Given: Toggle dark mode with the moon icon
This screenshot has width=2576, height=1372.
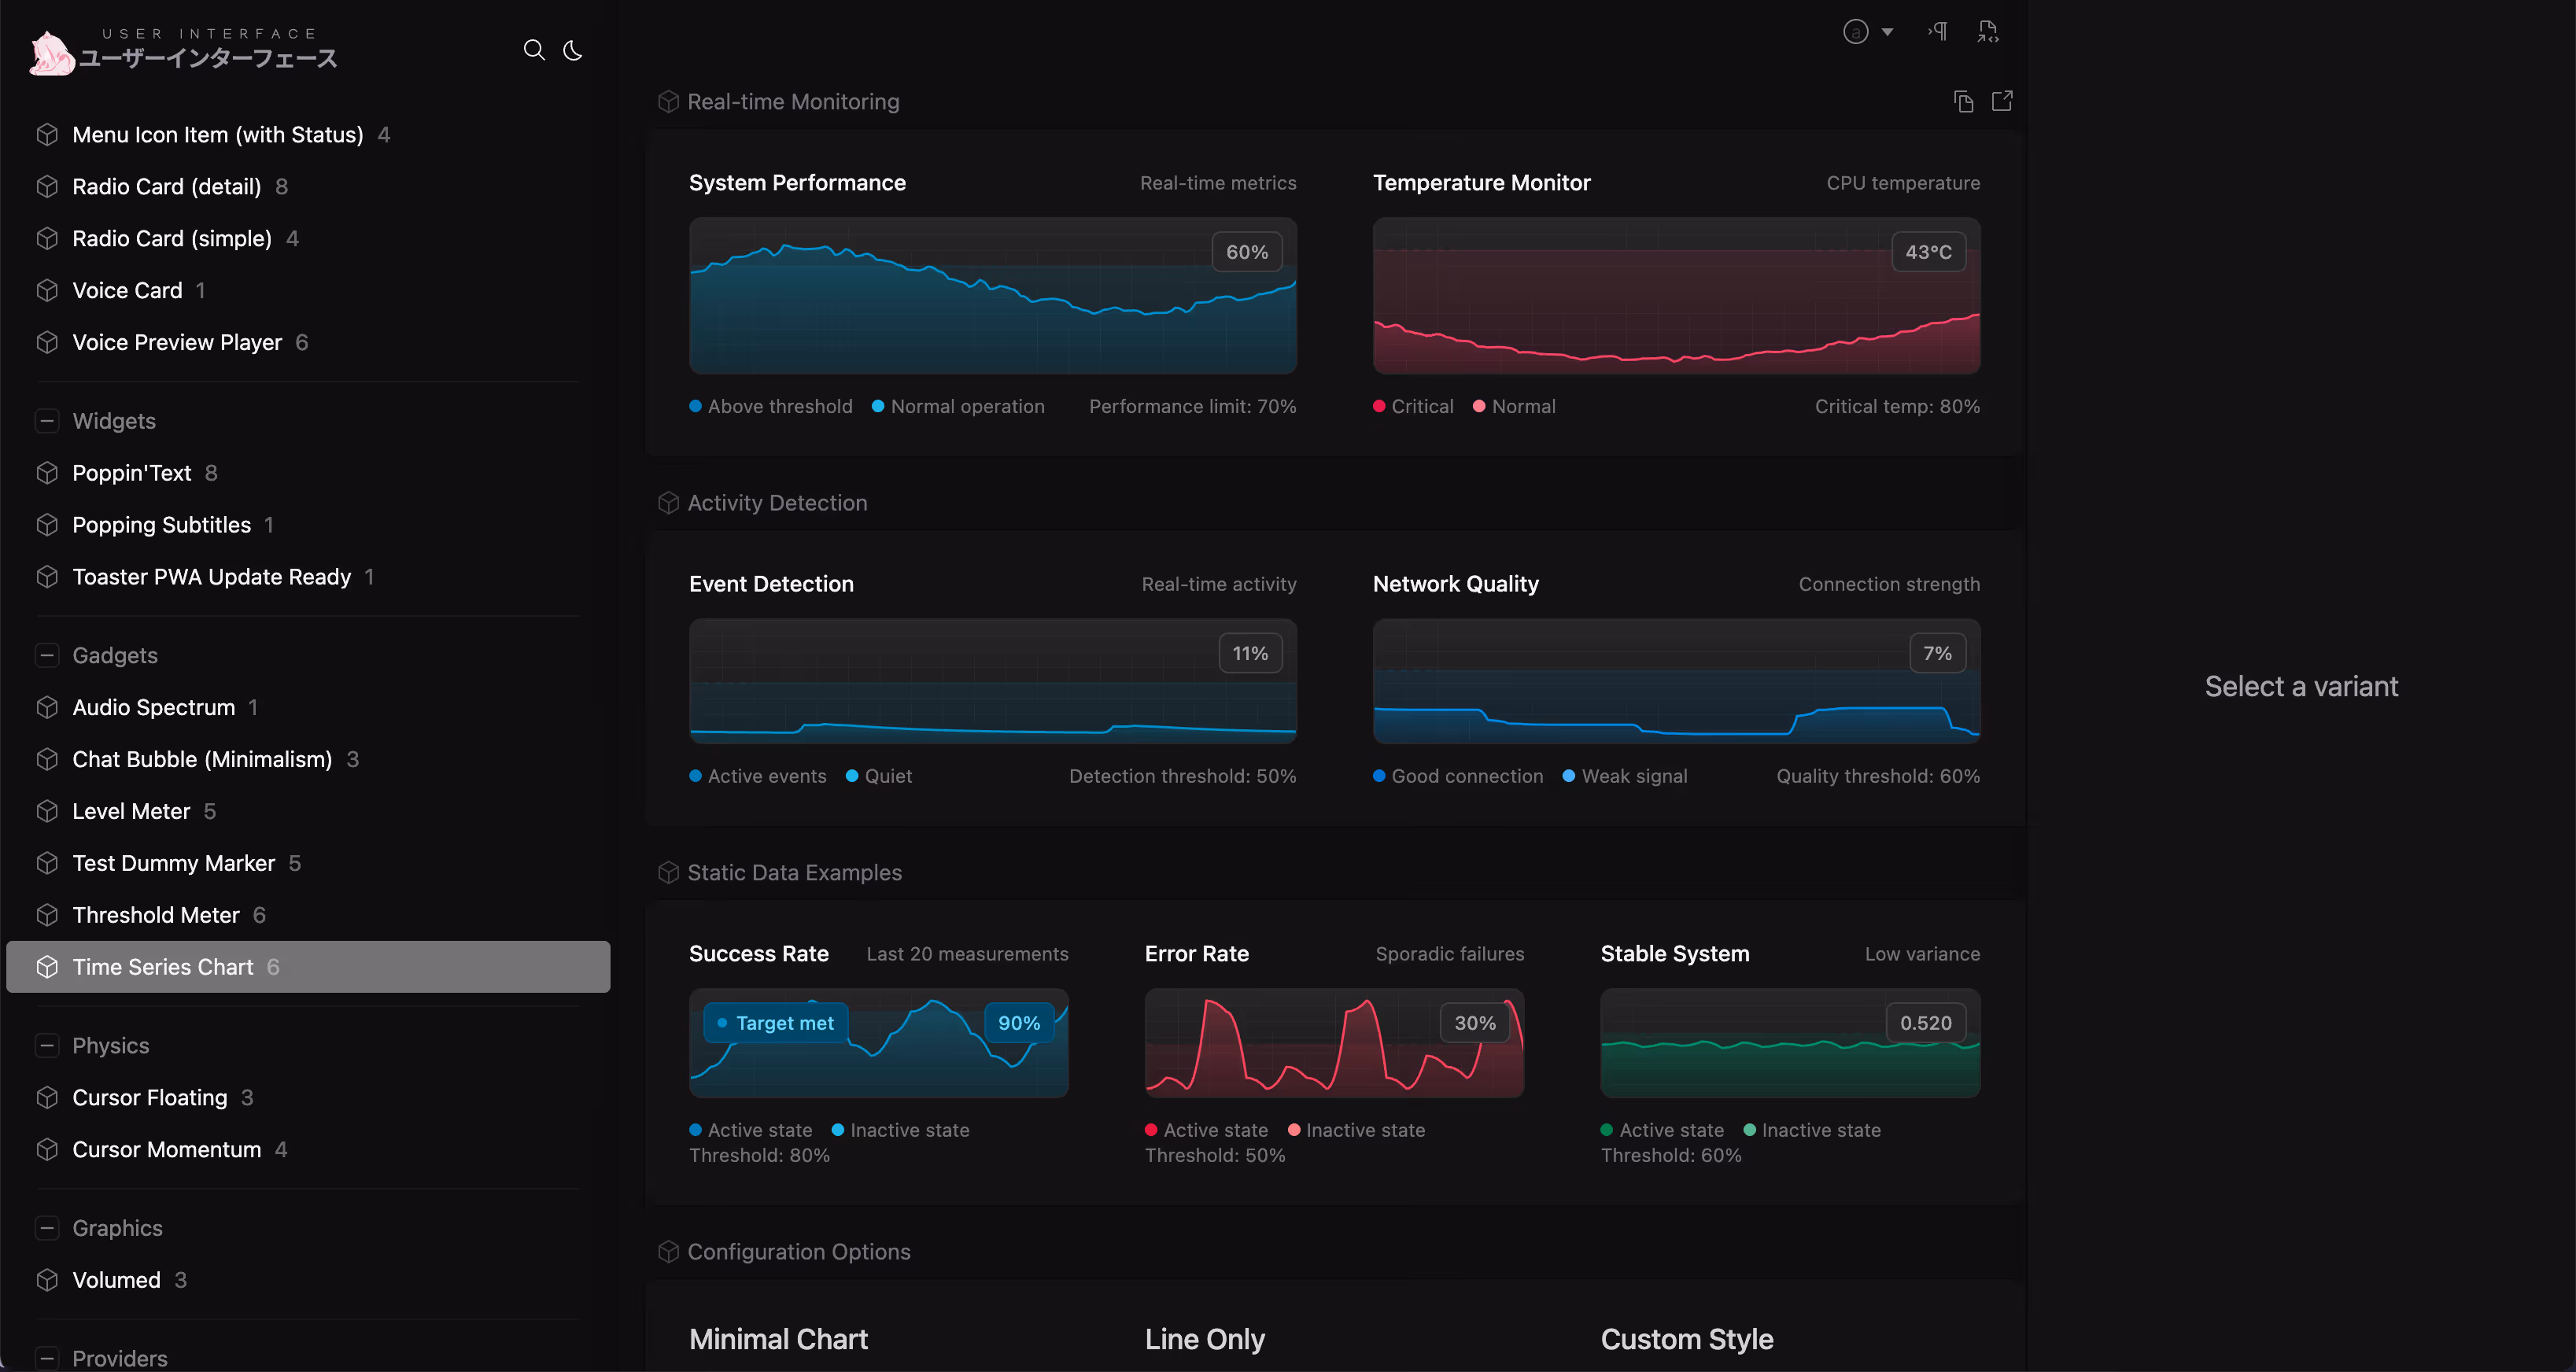Looking at the screenshot, I should pyautogui.click(x=572, y=50).
